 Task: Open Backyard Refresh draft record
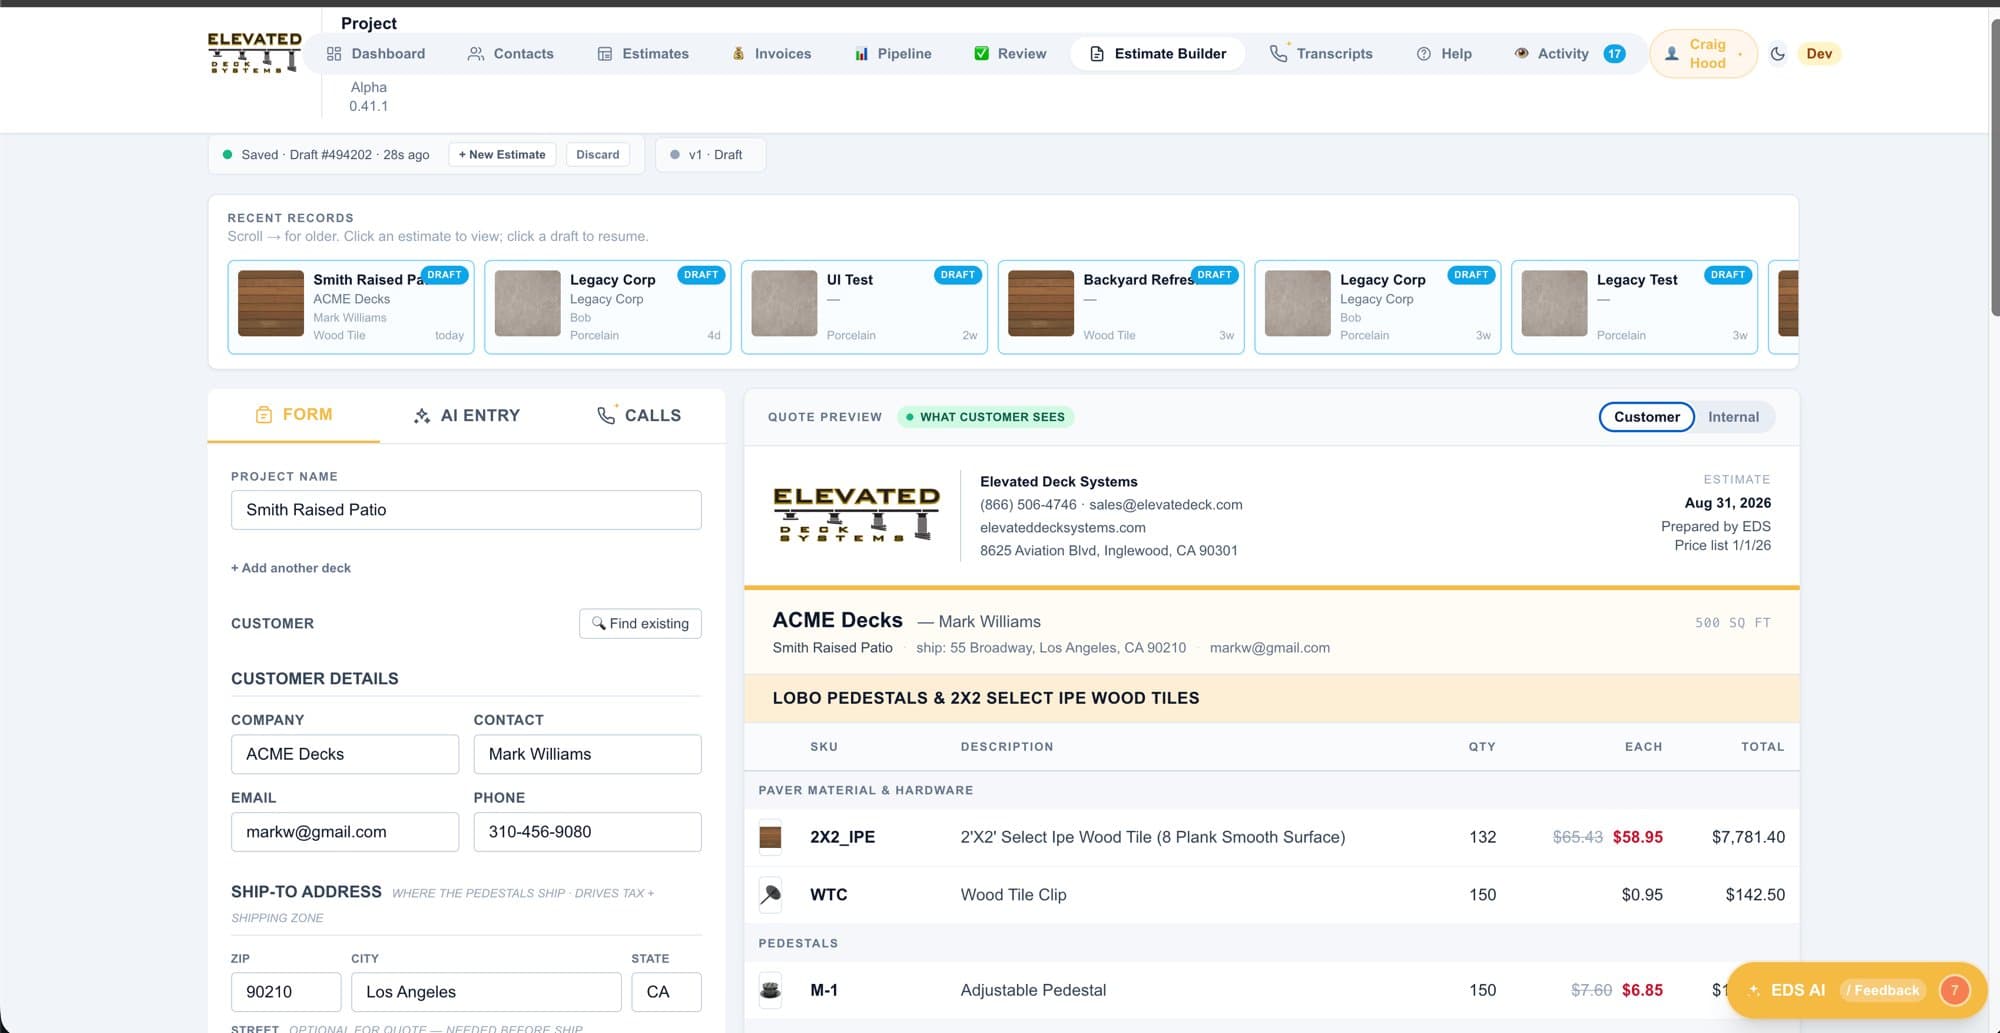(x=1121, y=307)
